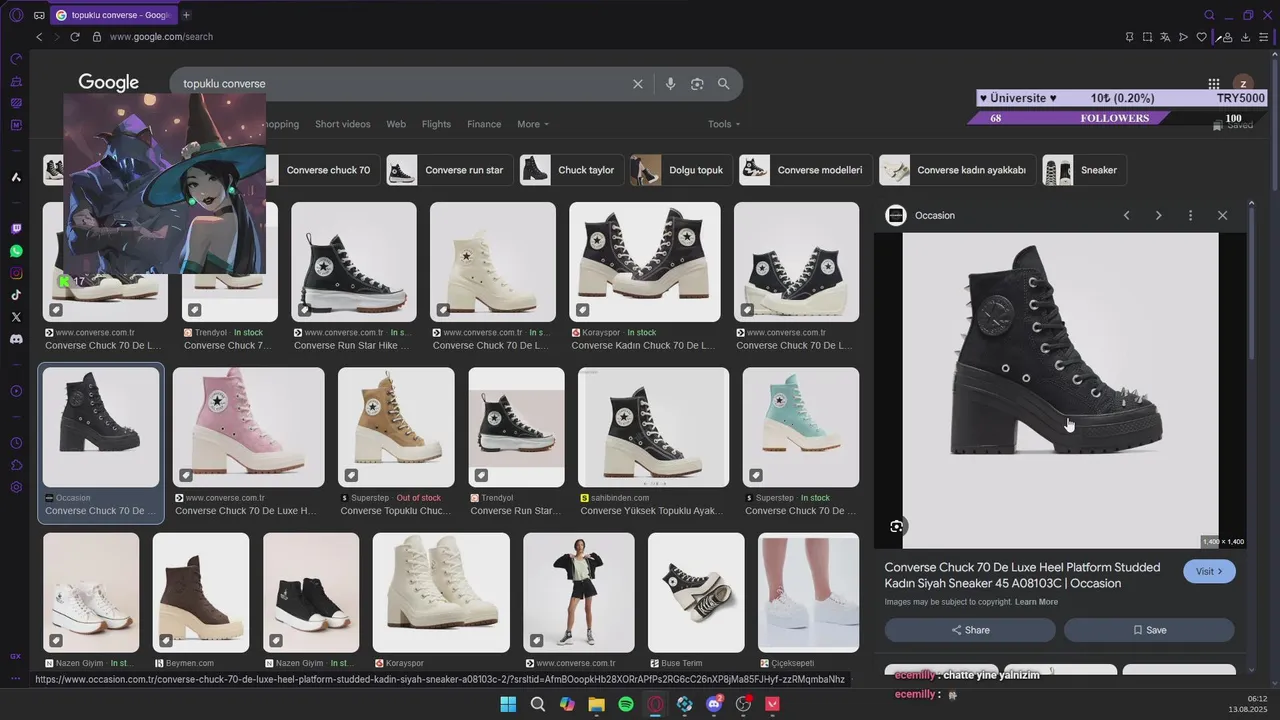Viewport: 1280px width, 720px height.
Task: Switch to Short videos results tab
Action: tap(343, 124)
